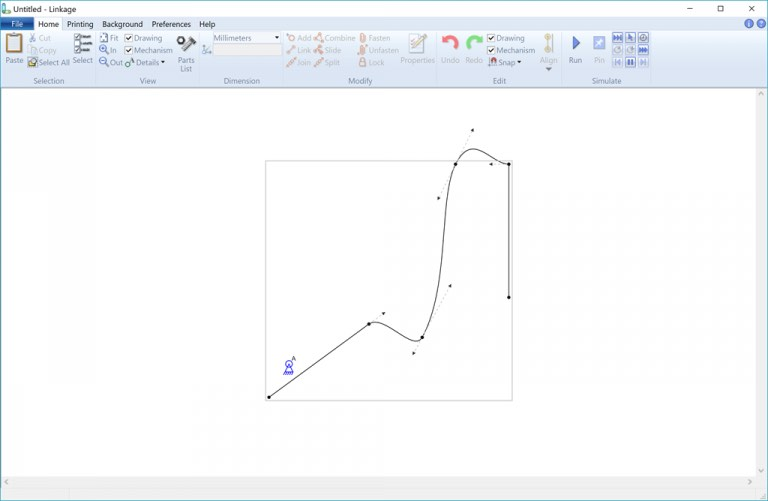Uncheck Drawing checkbox in Edit group
The image size is (768, 501).
click(491, 38)
